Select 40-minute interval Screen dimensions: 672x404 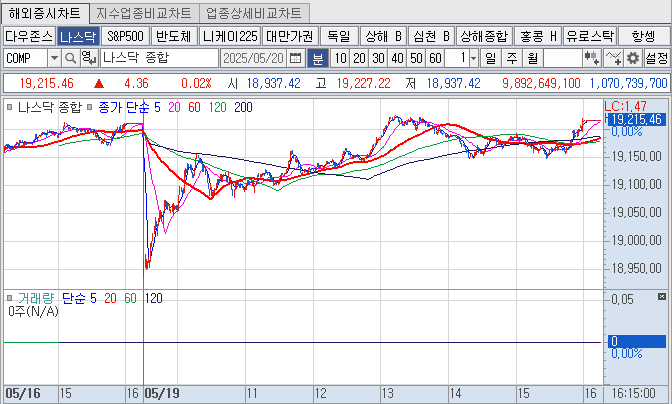397,58
